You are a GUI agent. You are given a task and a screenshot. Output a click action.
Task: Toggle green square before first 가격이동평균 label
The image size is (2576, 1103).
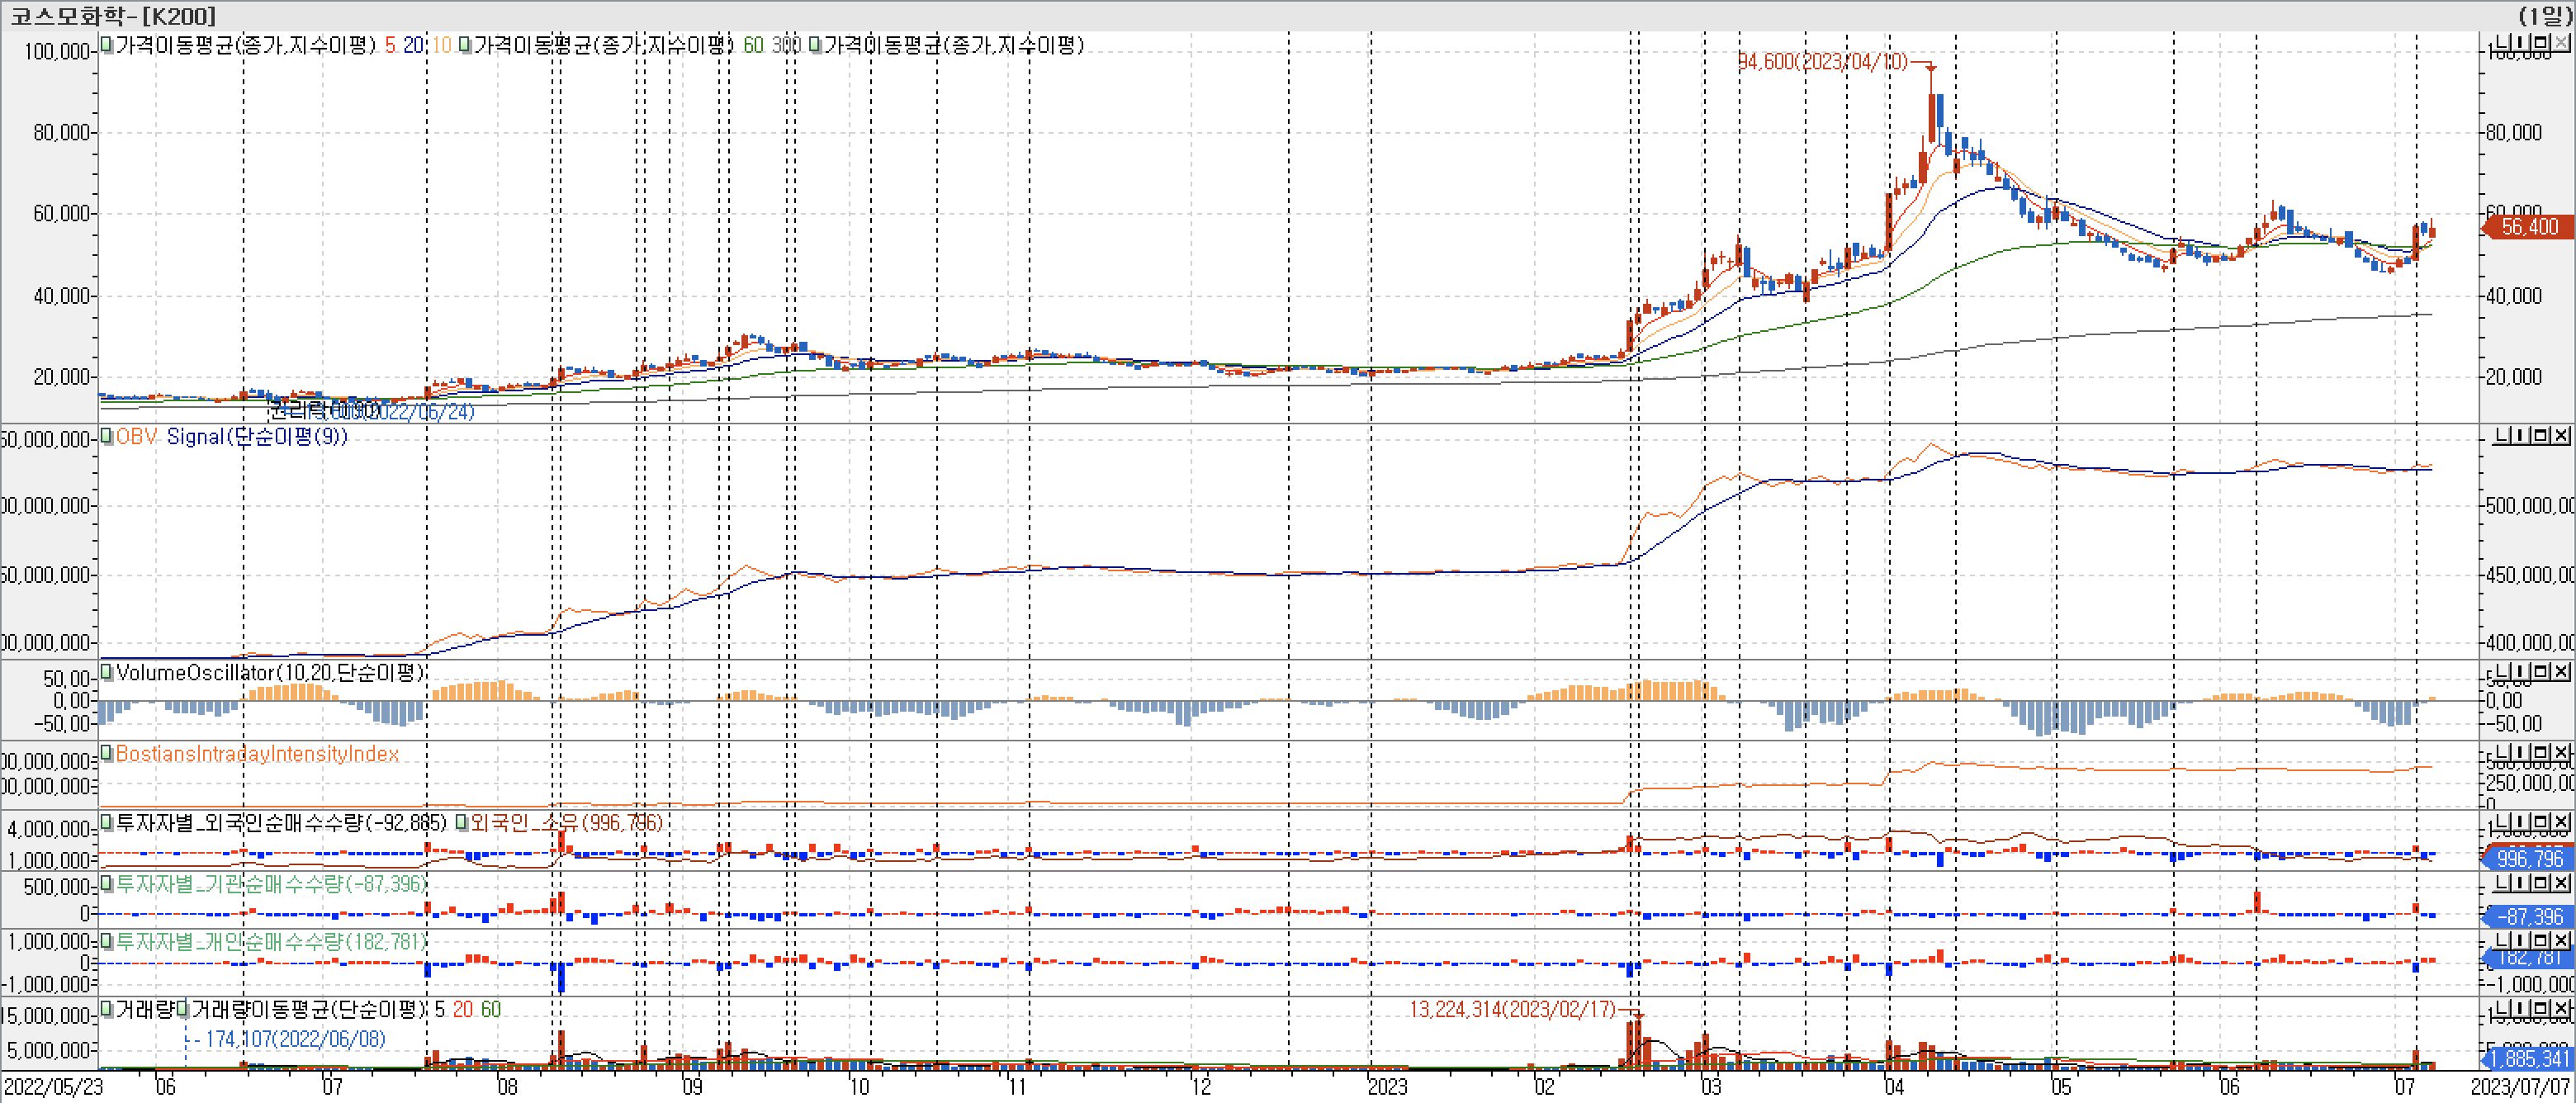tap(107, 45)
